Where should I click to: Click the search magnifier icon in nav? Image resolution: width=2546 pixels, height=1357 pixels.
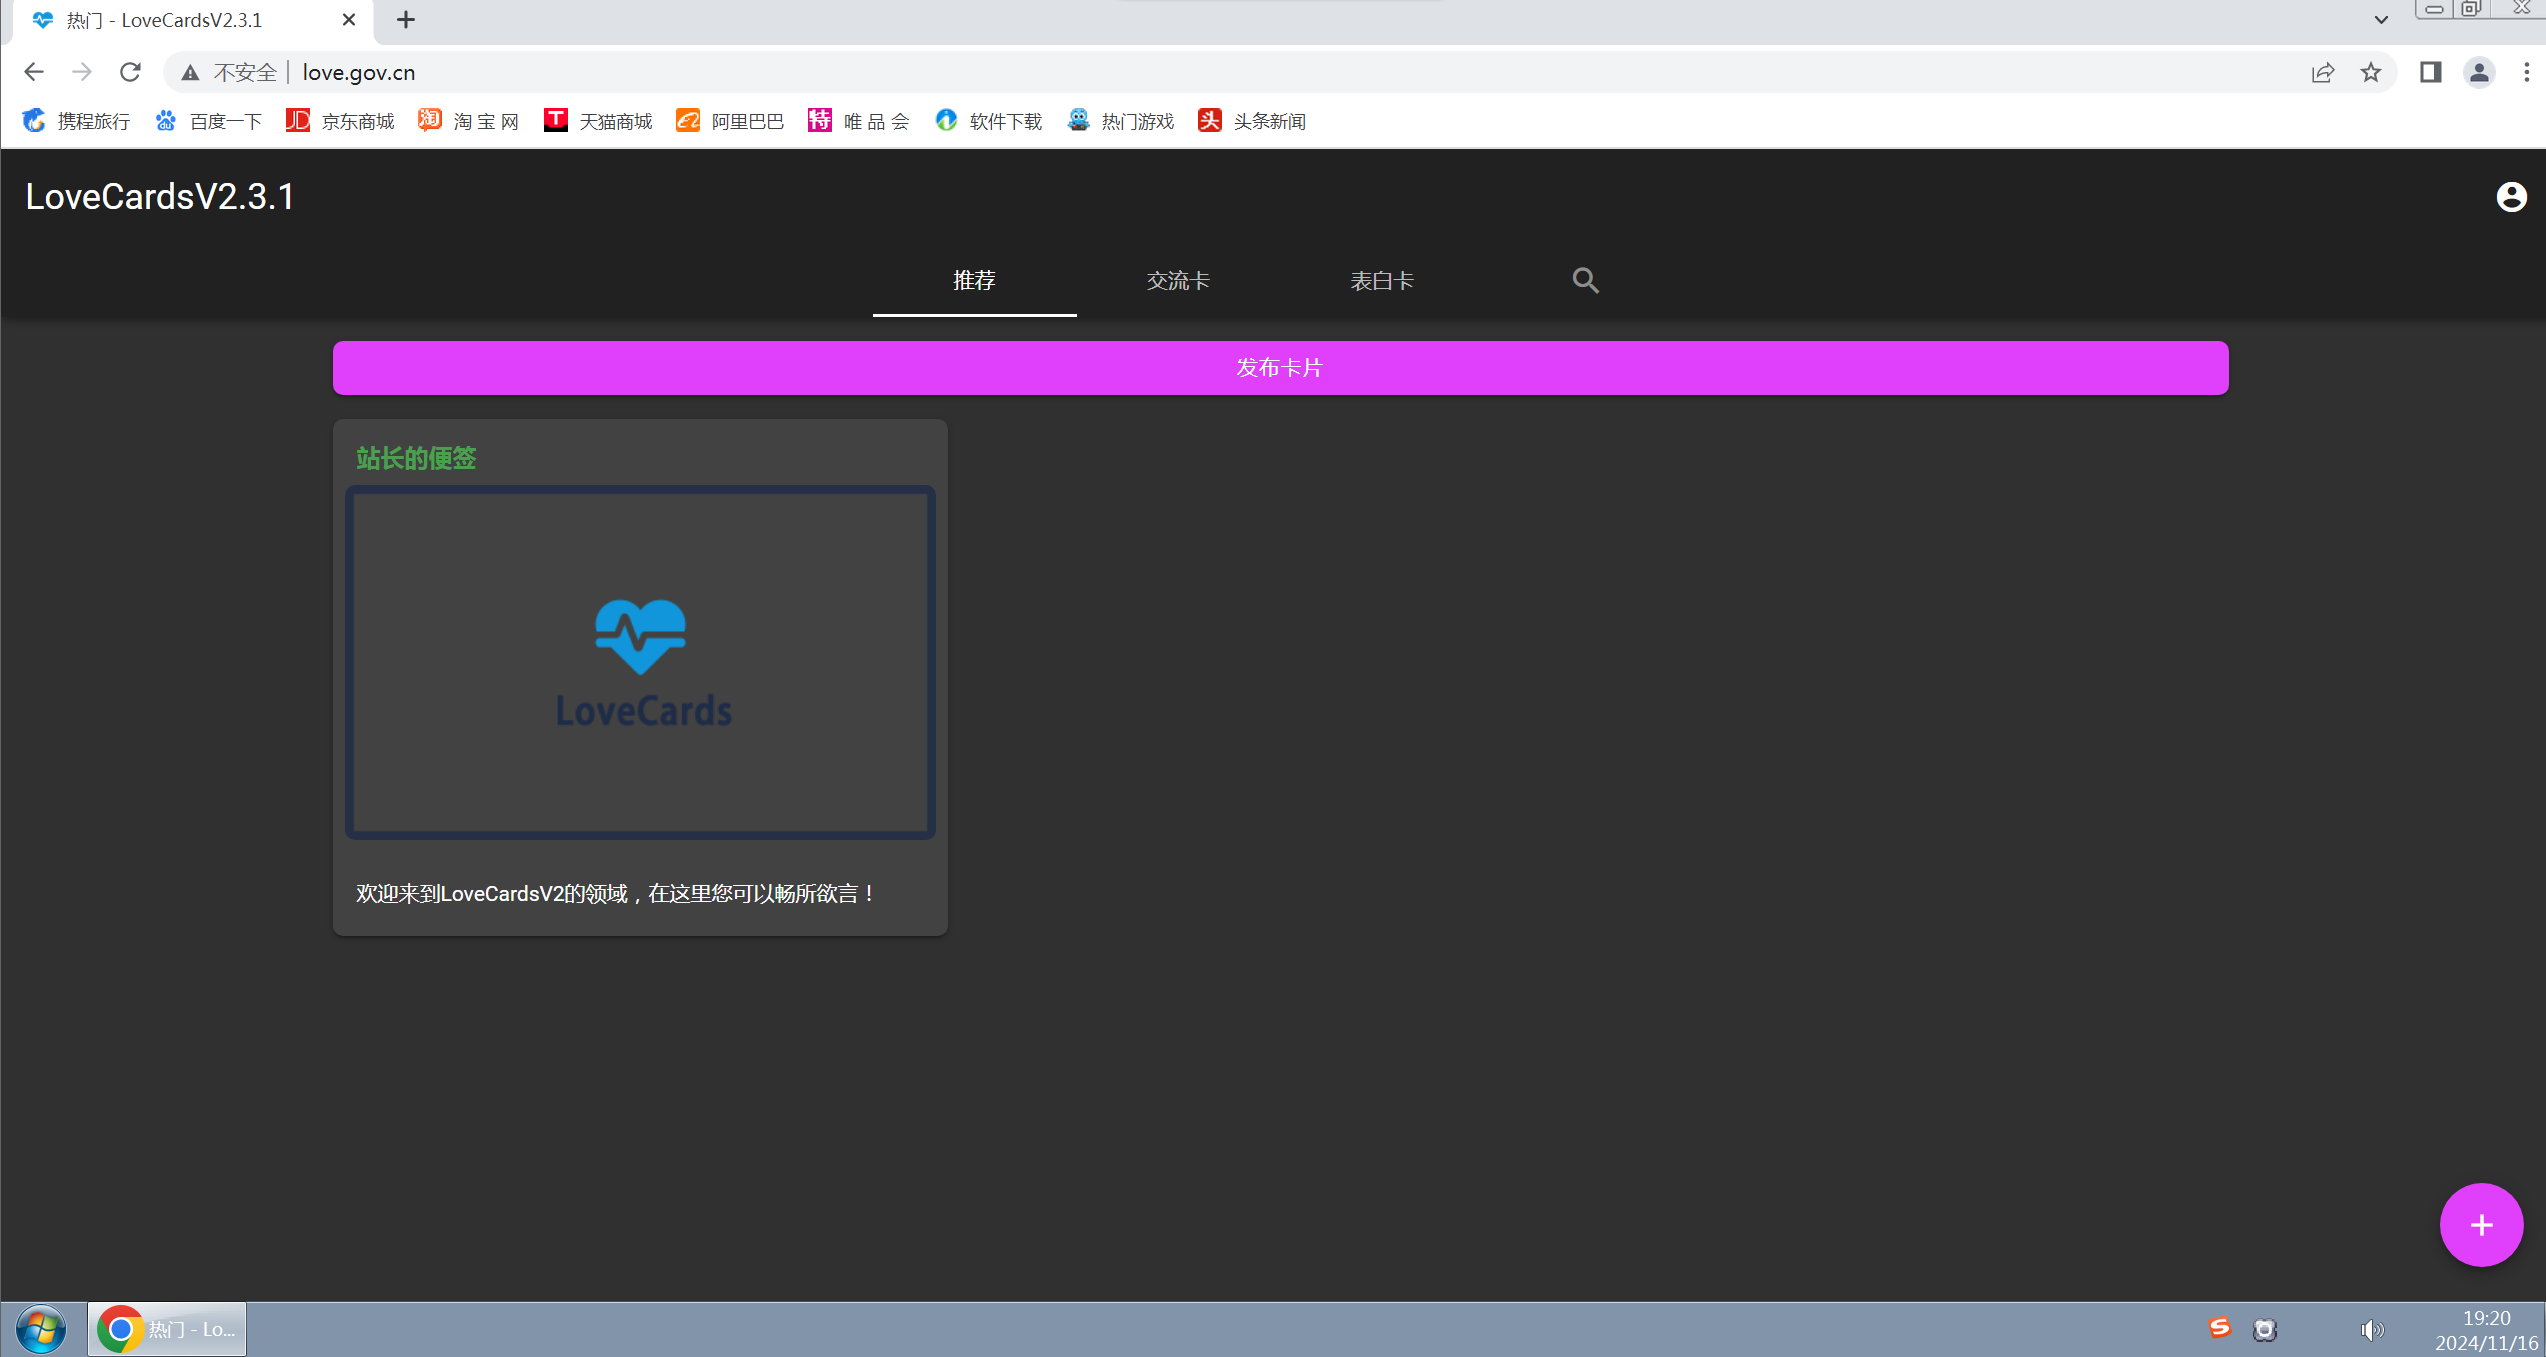[x=1585, y=281]
